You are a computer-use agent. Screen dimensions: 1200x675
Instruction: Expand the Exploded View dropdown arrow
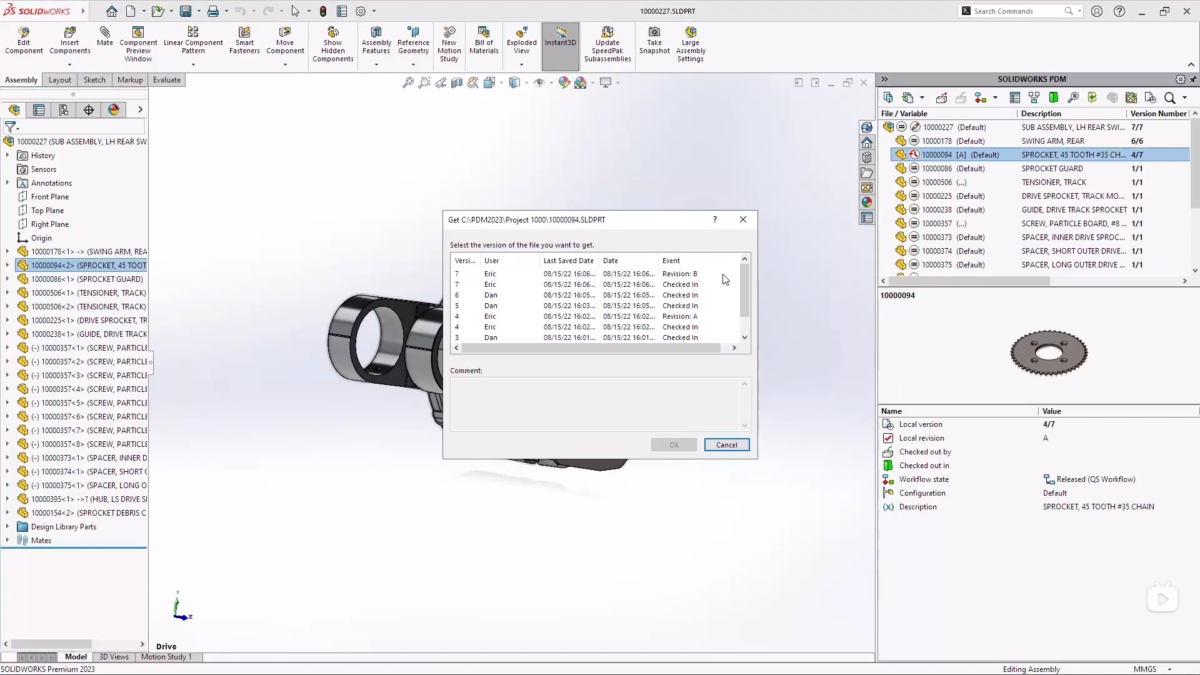click(x=521, y=65)
